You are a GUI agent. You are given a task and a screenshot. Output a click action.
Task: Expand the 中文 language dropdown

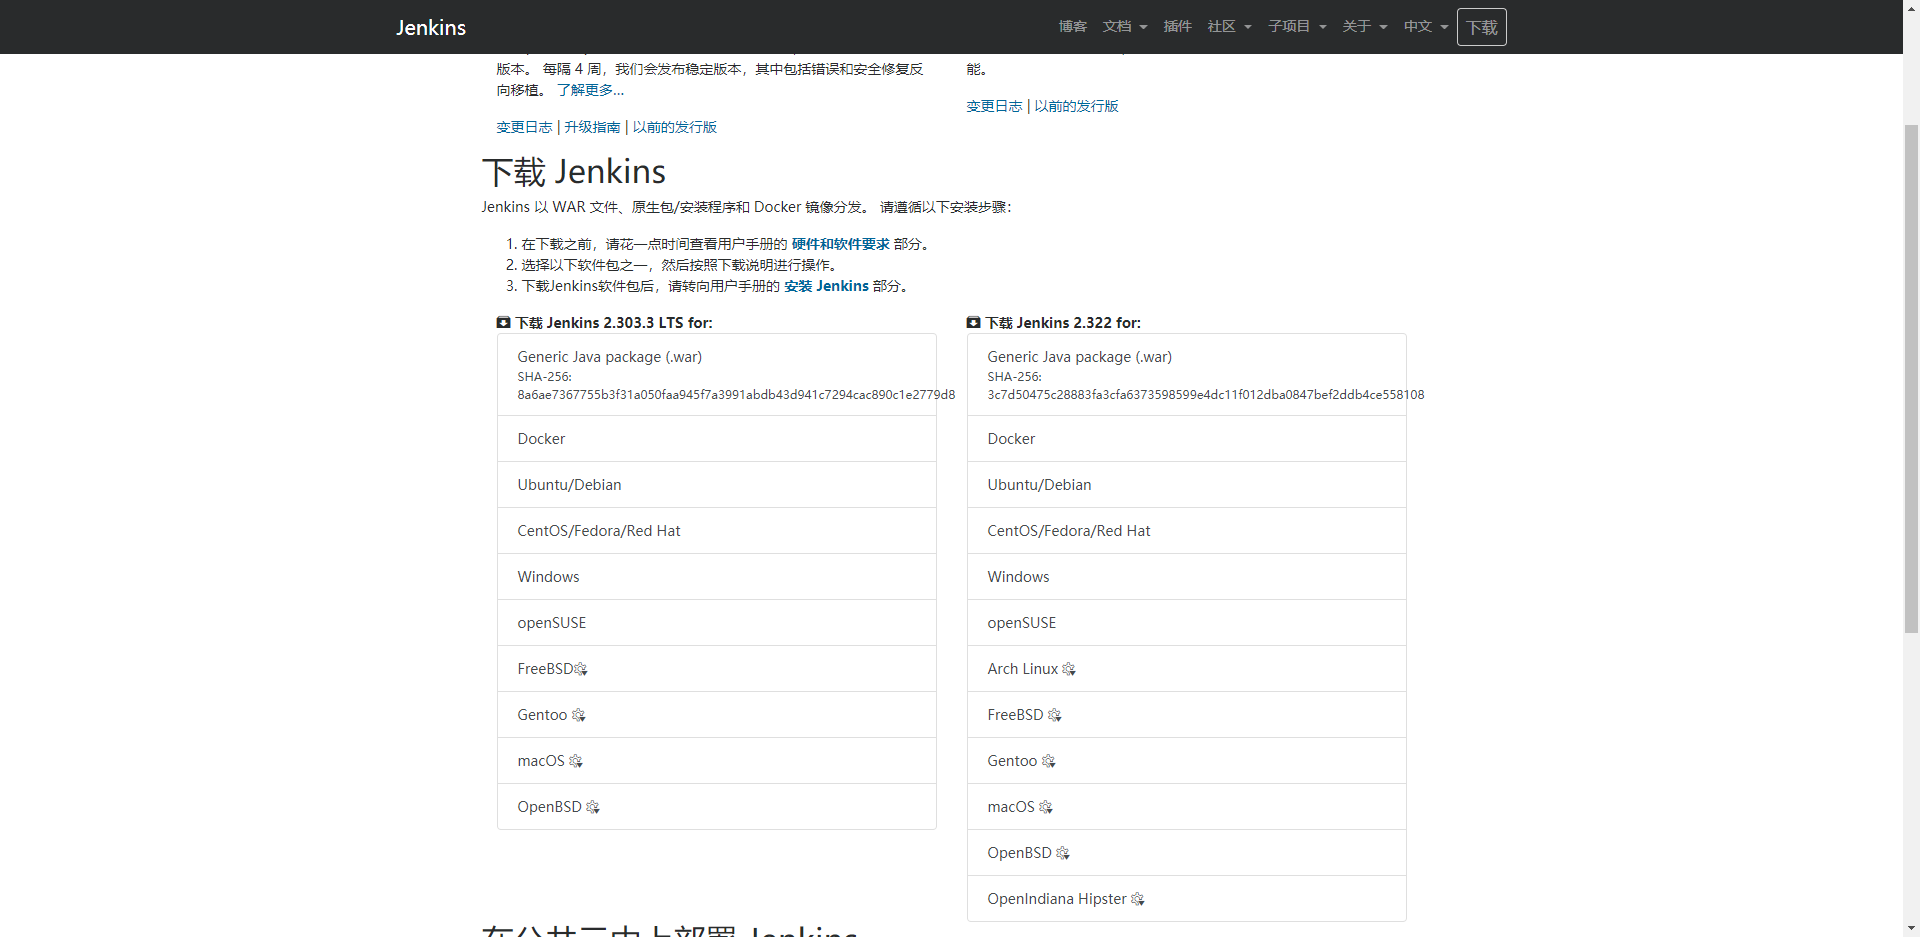pos(1424,27)
